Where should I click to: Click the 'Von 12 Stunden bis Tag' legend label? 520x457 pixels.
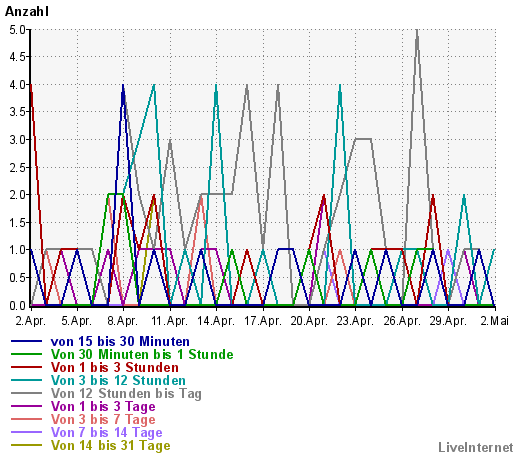pyautogui.click(x=126, y=393)
